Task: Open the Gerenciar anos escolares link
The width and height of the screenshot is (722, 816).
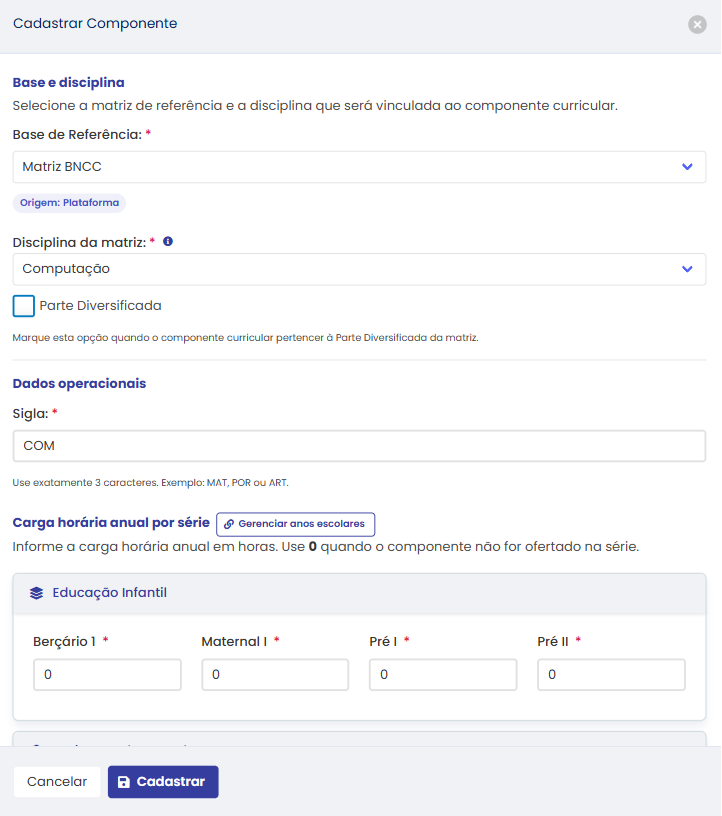Action: 296,524
